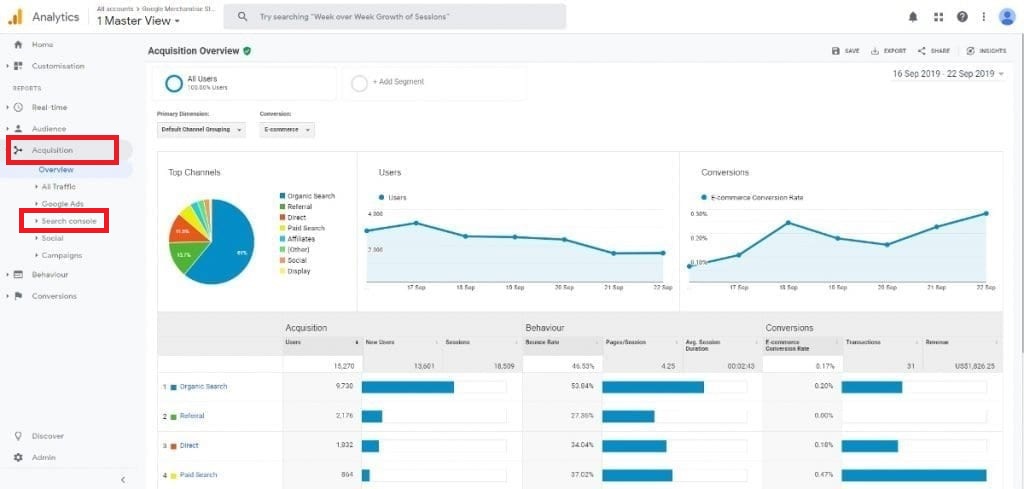
Task: Open the Real-time reports section
Action: point(49,107)
